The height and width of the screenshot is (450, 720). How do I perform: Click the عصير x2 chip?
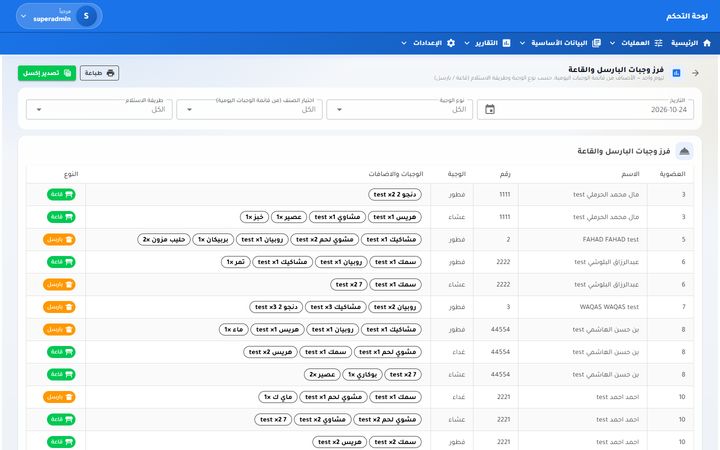[322, 374]
